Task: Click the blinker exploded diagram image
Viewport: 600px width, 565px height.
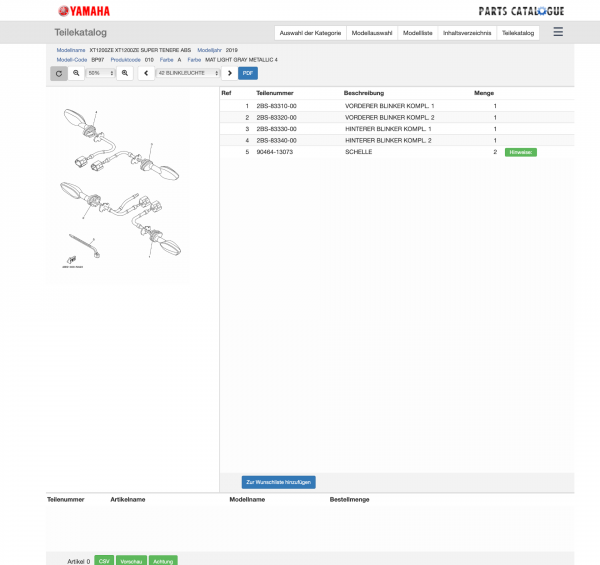Action: (x=121, y=187)
